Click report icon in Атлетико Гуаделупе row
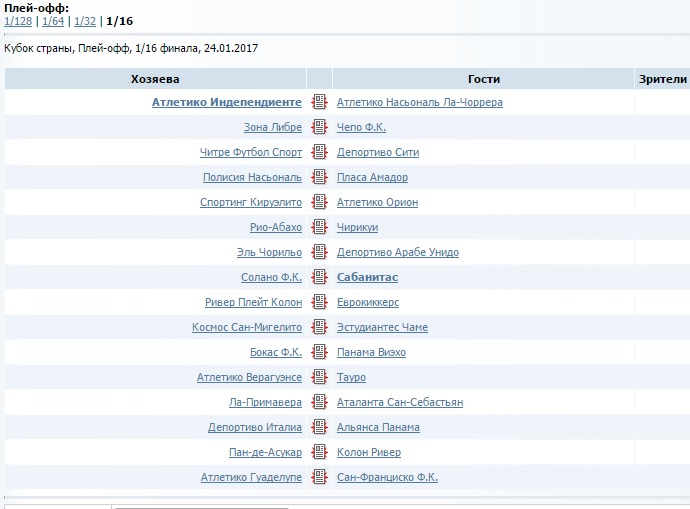Viewport: 690px width, 509px height. (x=319, y=477)
